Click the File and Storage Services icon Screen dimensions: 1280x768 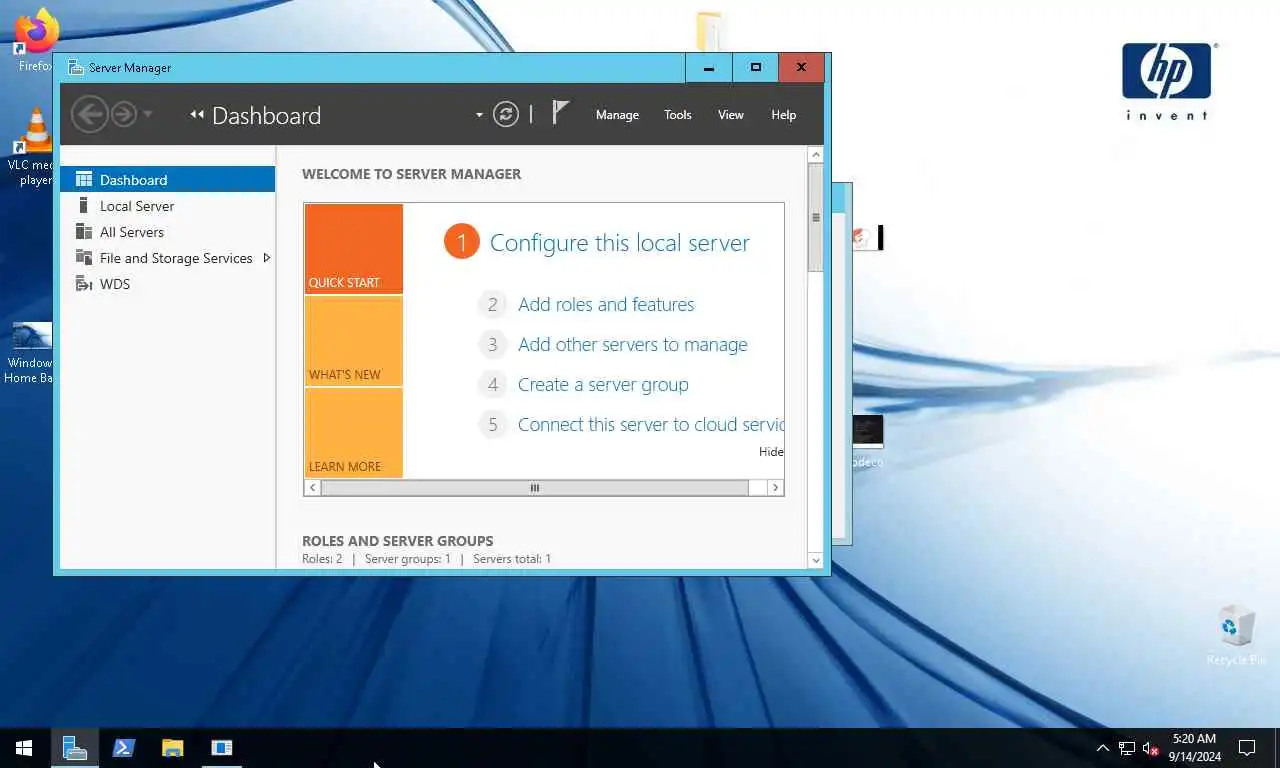pos(84,258)
